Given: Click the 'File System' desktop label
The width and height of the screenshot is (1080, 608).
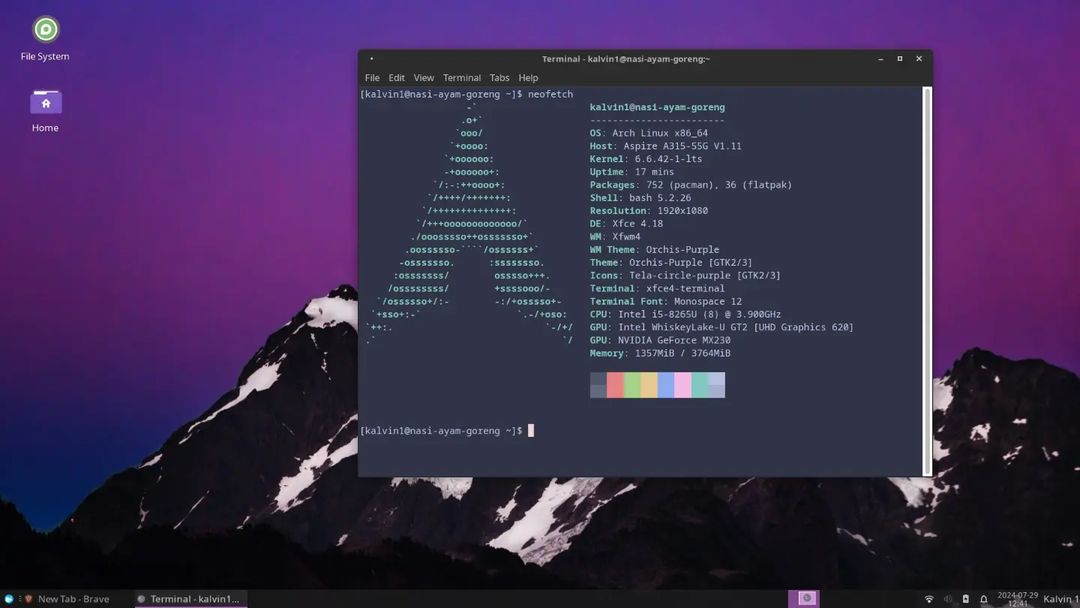Looking at the screenshot, I should click(45, 56).
